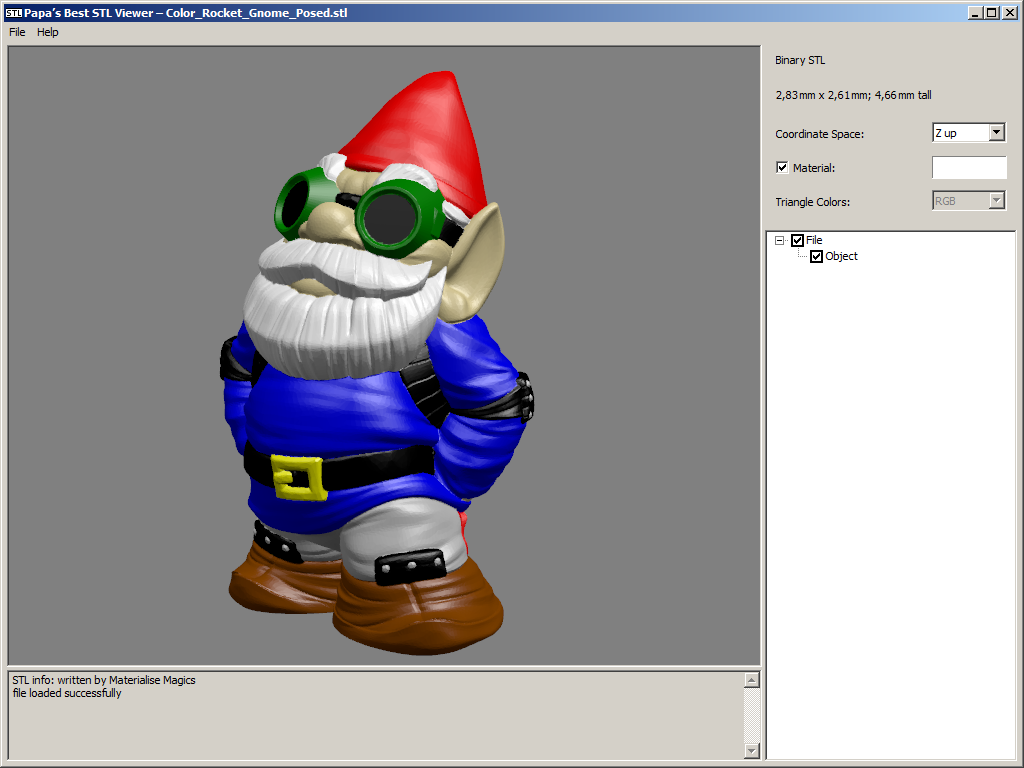1024x768 pixels.
Task: Open the Help menu
Action: [48, 32]
